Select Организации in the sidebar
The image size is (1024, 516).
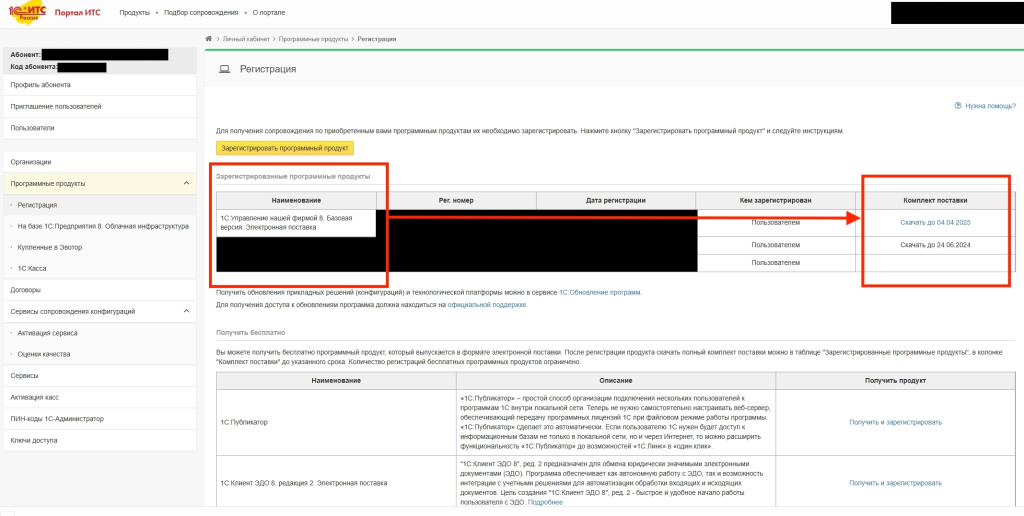[x=31, y=162]
